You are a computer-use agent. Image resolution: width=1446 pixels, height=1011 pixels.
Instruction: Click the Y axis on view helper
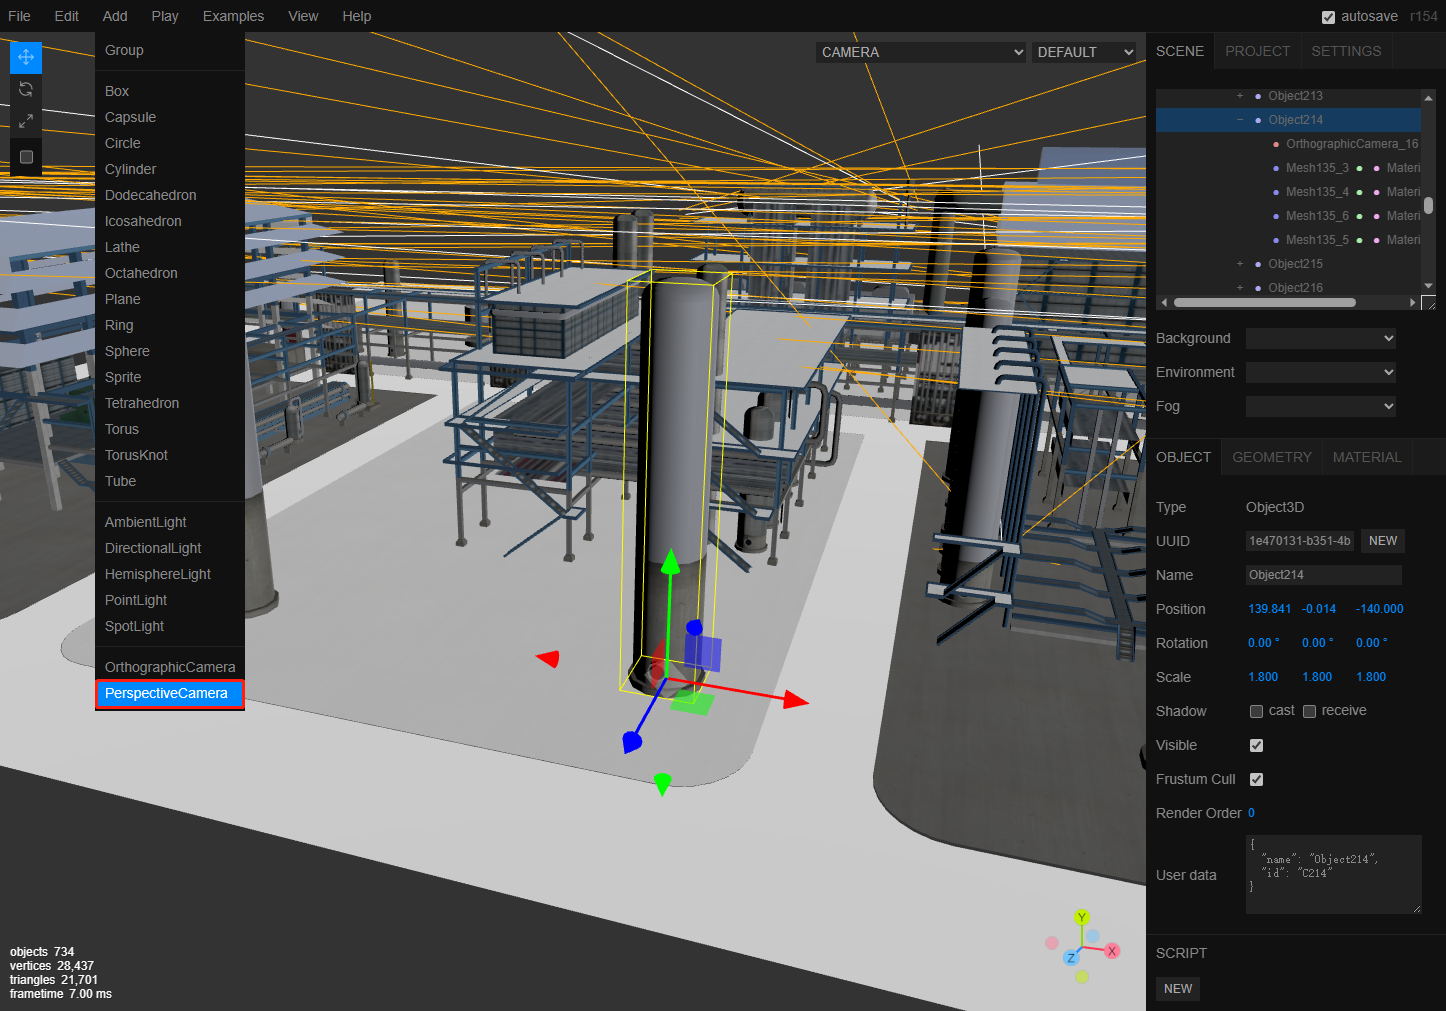coord(1081,917)
